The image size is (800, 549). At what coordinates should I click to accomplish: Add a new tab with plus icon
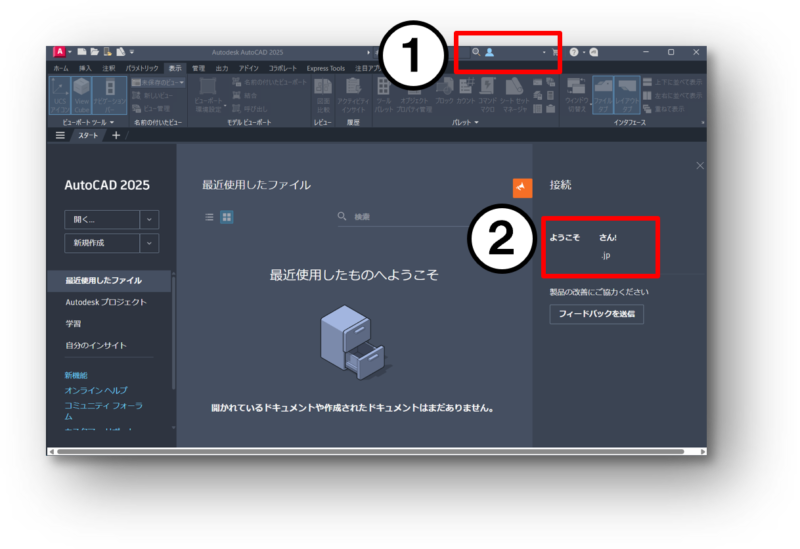116,135
